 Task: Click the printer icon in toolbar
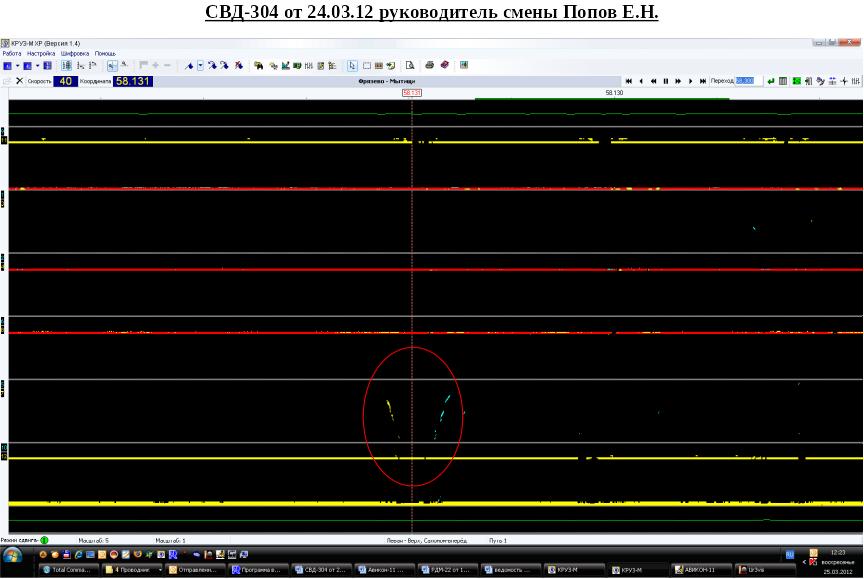click(x=430, y=66)
